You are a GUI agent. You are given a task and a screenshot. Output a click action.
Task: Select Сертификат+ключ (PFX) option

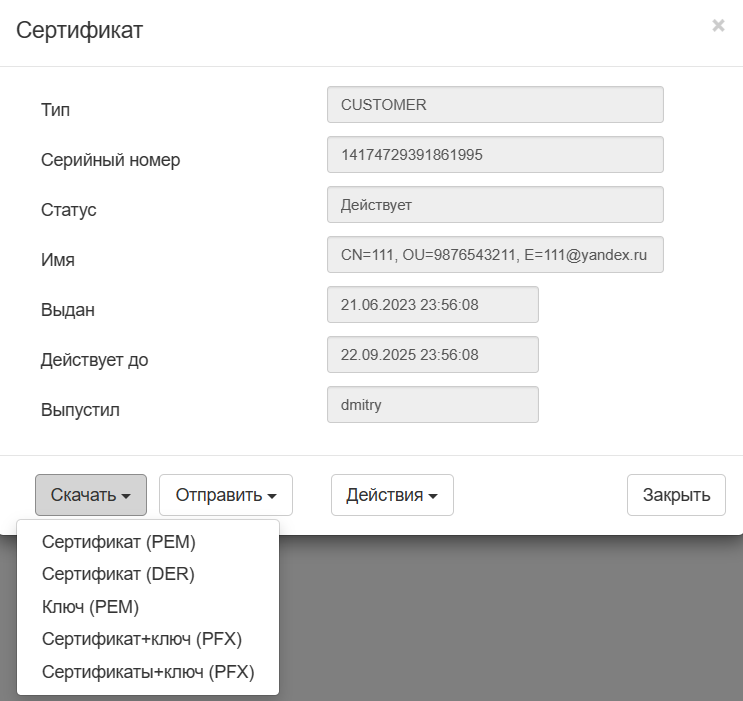[x=142, y=638]
